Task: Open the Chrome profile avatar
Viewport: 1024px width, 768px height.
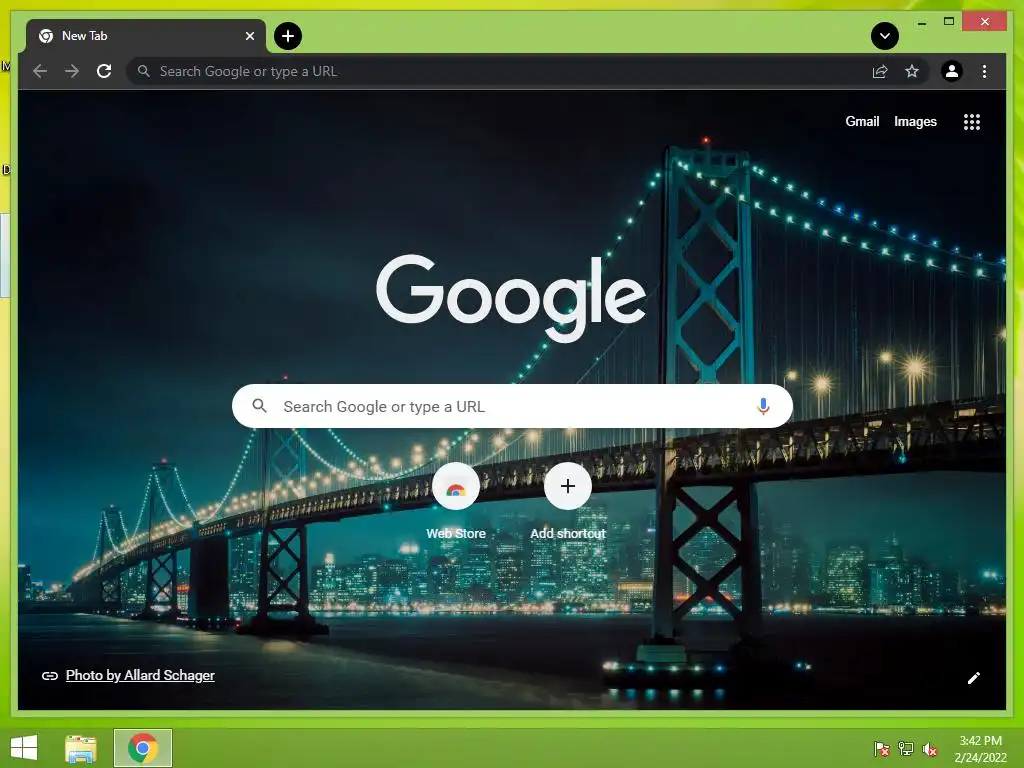Action: point(952,71)
